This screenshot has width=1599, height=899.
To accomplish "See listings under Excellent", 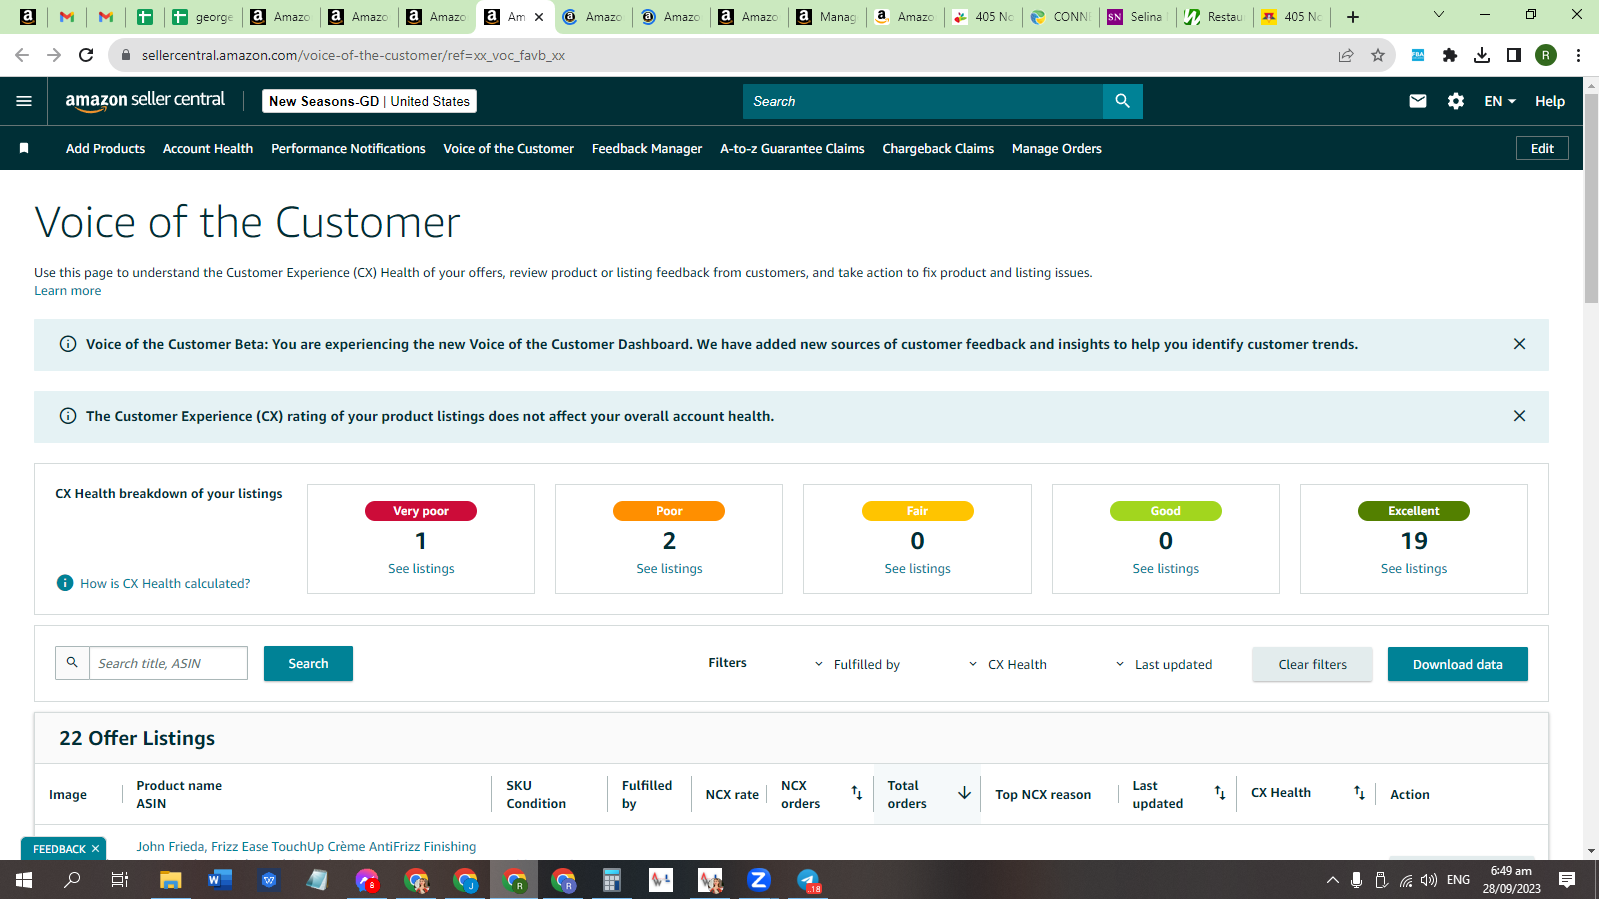I will click(1414, 568).
